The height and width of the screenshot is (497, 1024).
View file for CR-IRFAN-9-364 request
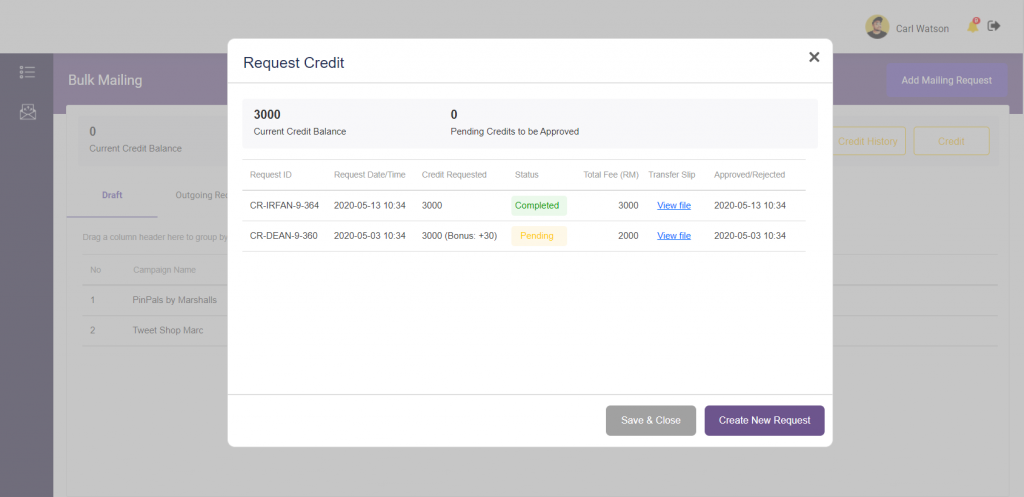pyautogui.click(x=673, y=205)
